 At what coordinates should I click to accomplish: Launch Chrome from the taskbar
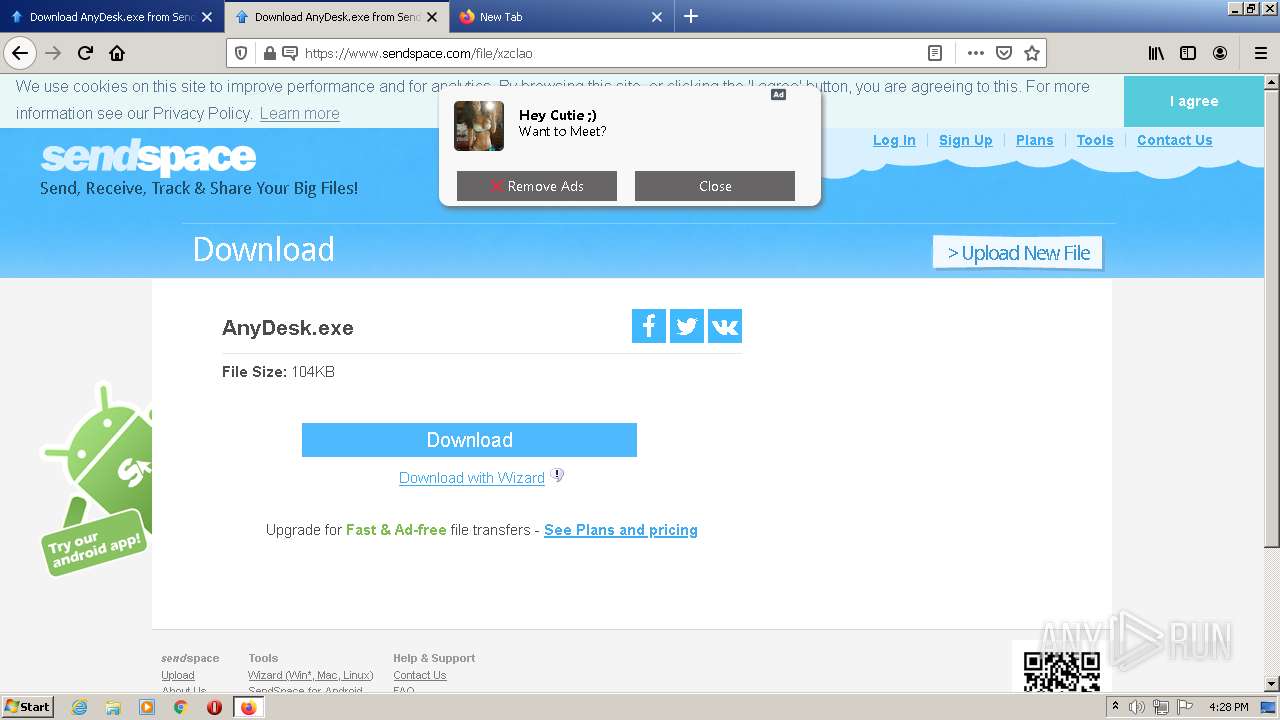pyautogui.click(x=181, y=707)
